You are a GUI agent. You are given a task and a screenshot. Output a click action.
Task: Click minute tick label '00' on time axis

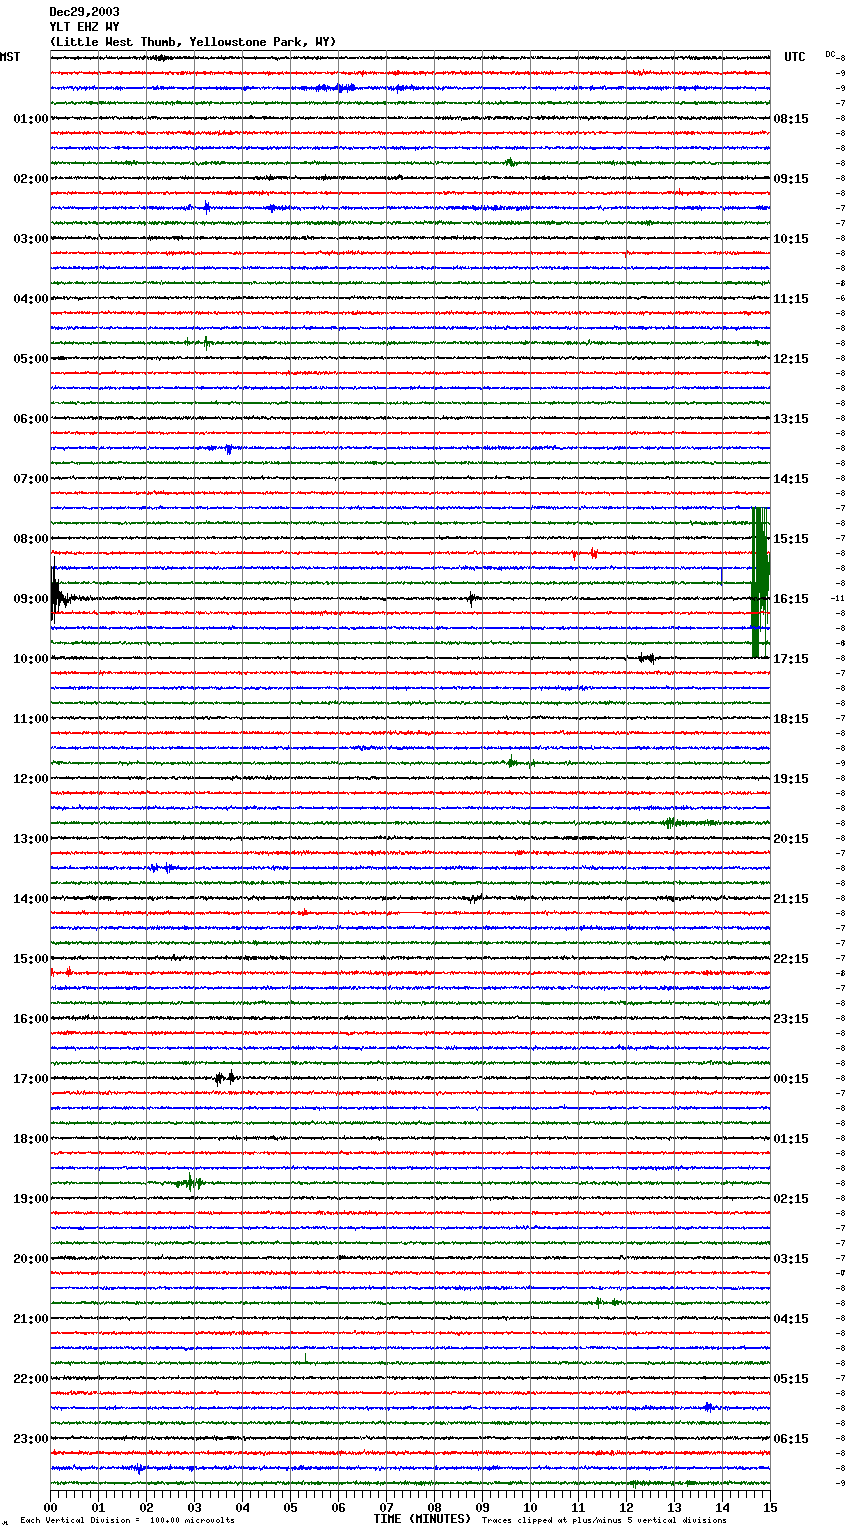pos(51,1507)
